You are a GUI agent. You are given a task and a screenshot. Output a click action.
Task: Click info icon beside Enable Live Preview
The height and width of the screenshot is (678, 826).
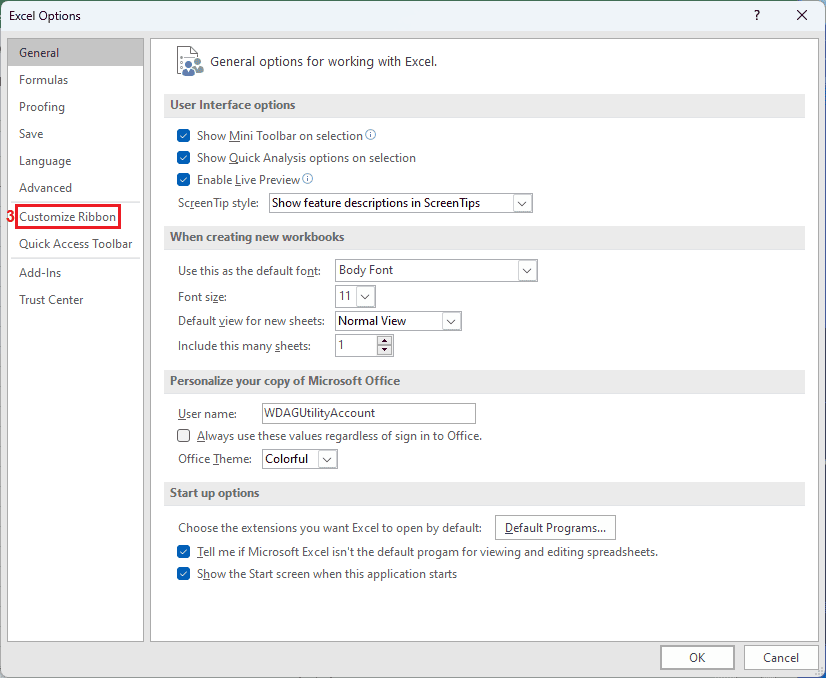tap(308, 179)
